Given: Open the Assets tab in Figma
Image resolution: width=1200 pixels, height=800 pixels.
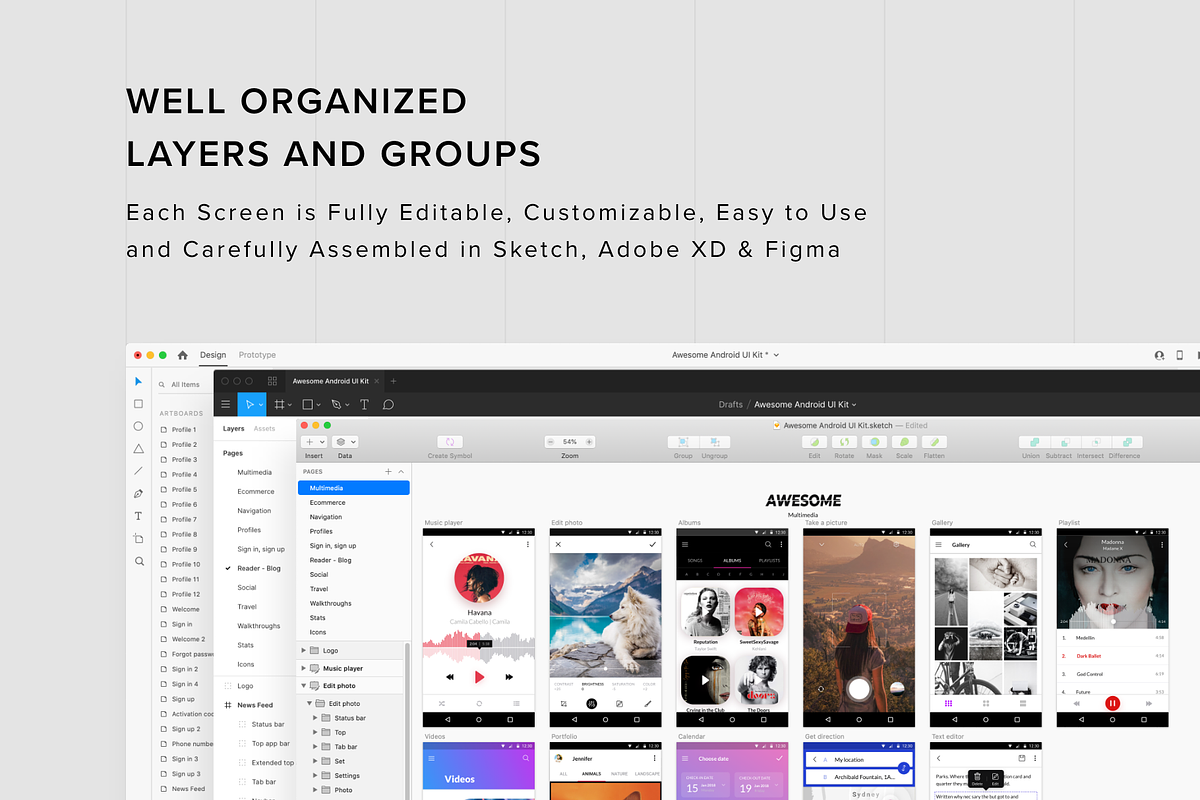Looking at the screenshot, I should (264, 429).
